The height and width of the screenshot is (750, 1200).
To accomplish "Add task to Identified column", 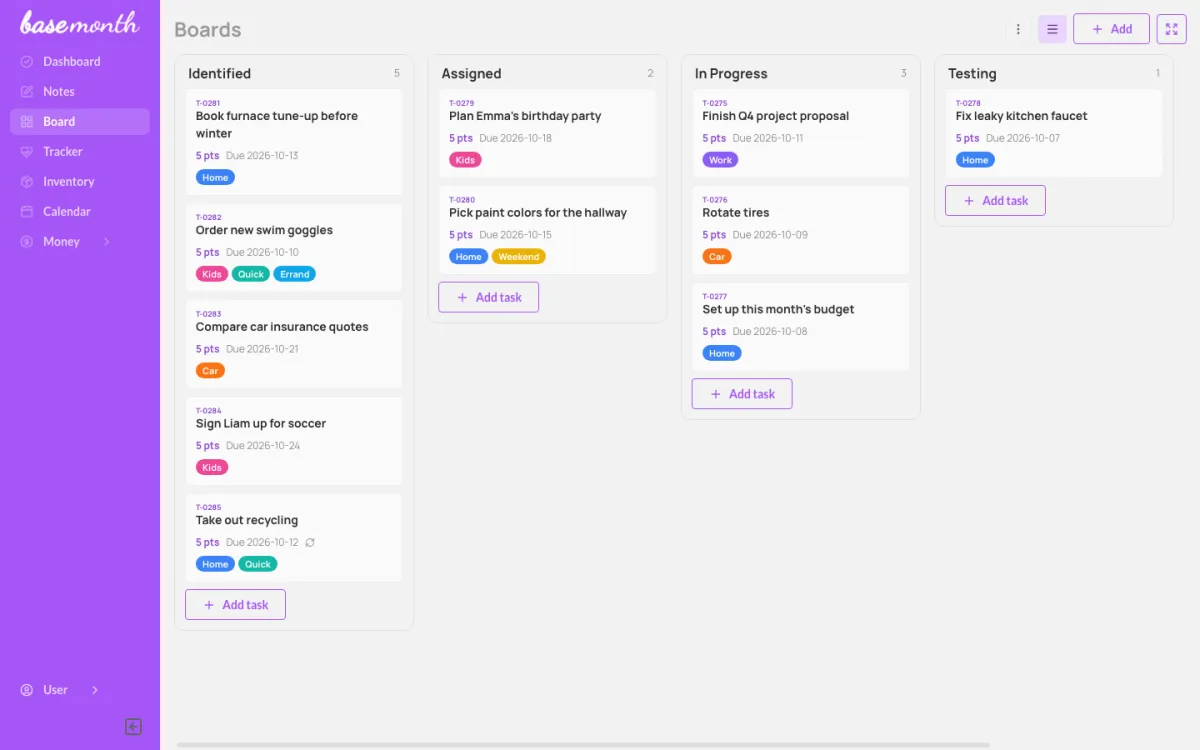I will [235, 605].
